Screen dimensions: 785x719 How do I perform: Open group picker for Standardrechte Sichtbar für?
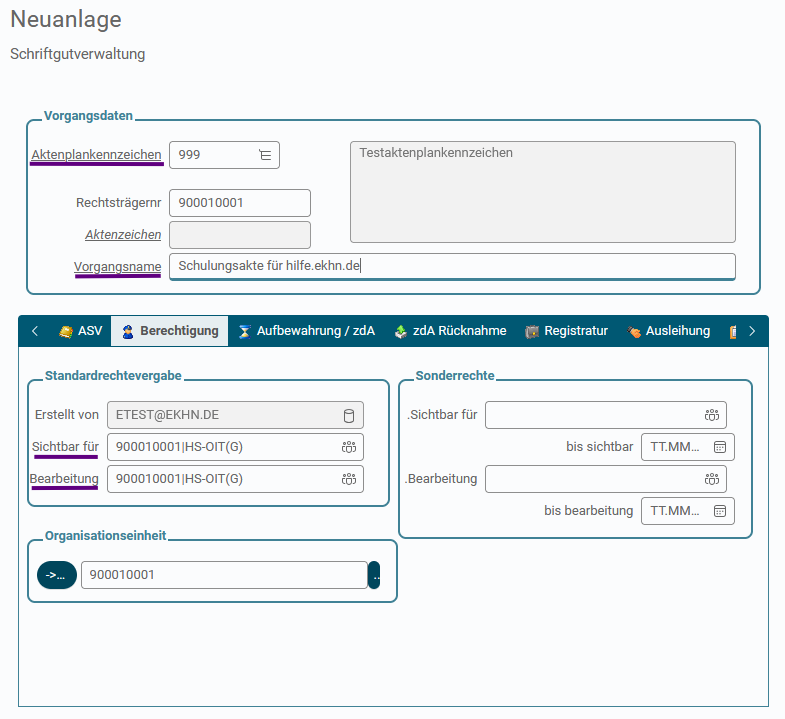click(x=349, y=447)
